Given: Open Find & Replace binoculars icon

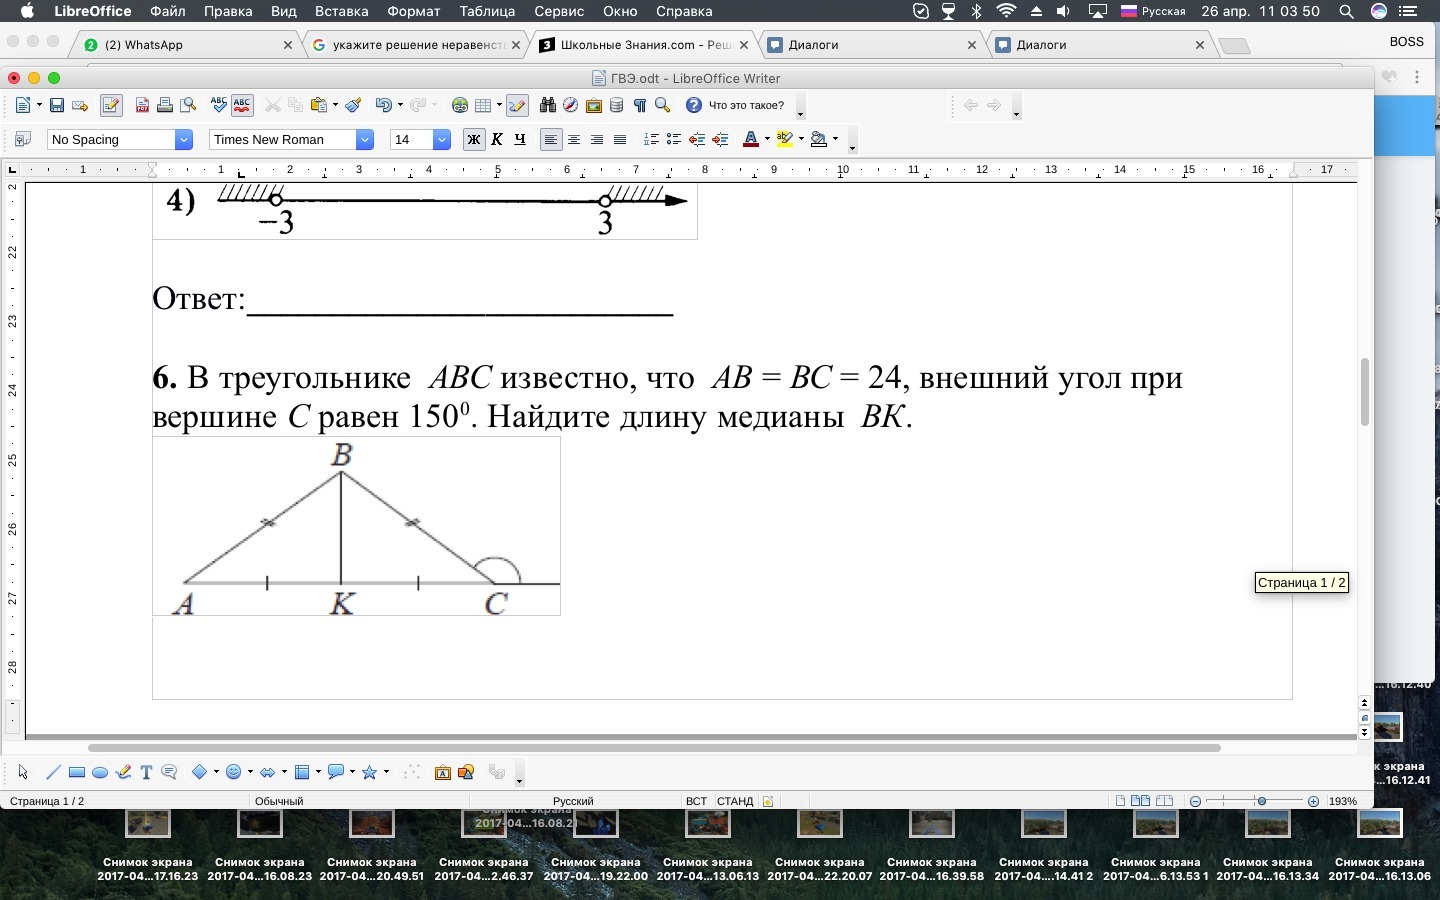Looking at the screenshot, I should click(x=547, y=105).
